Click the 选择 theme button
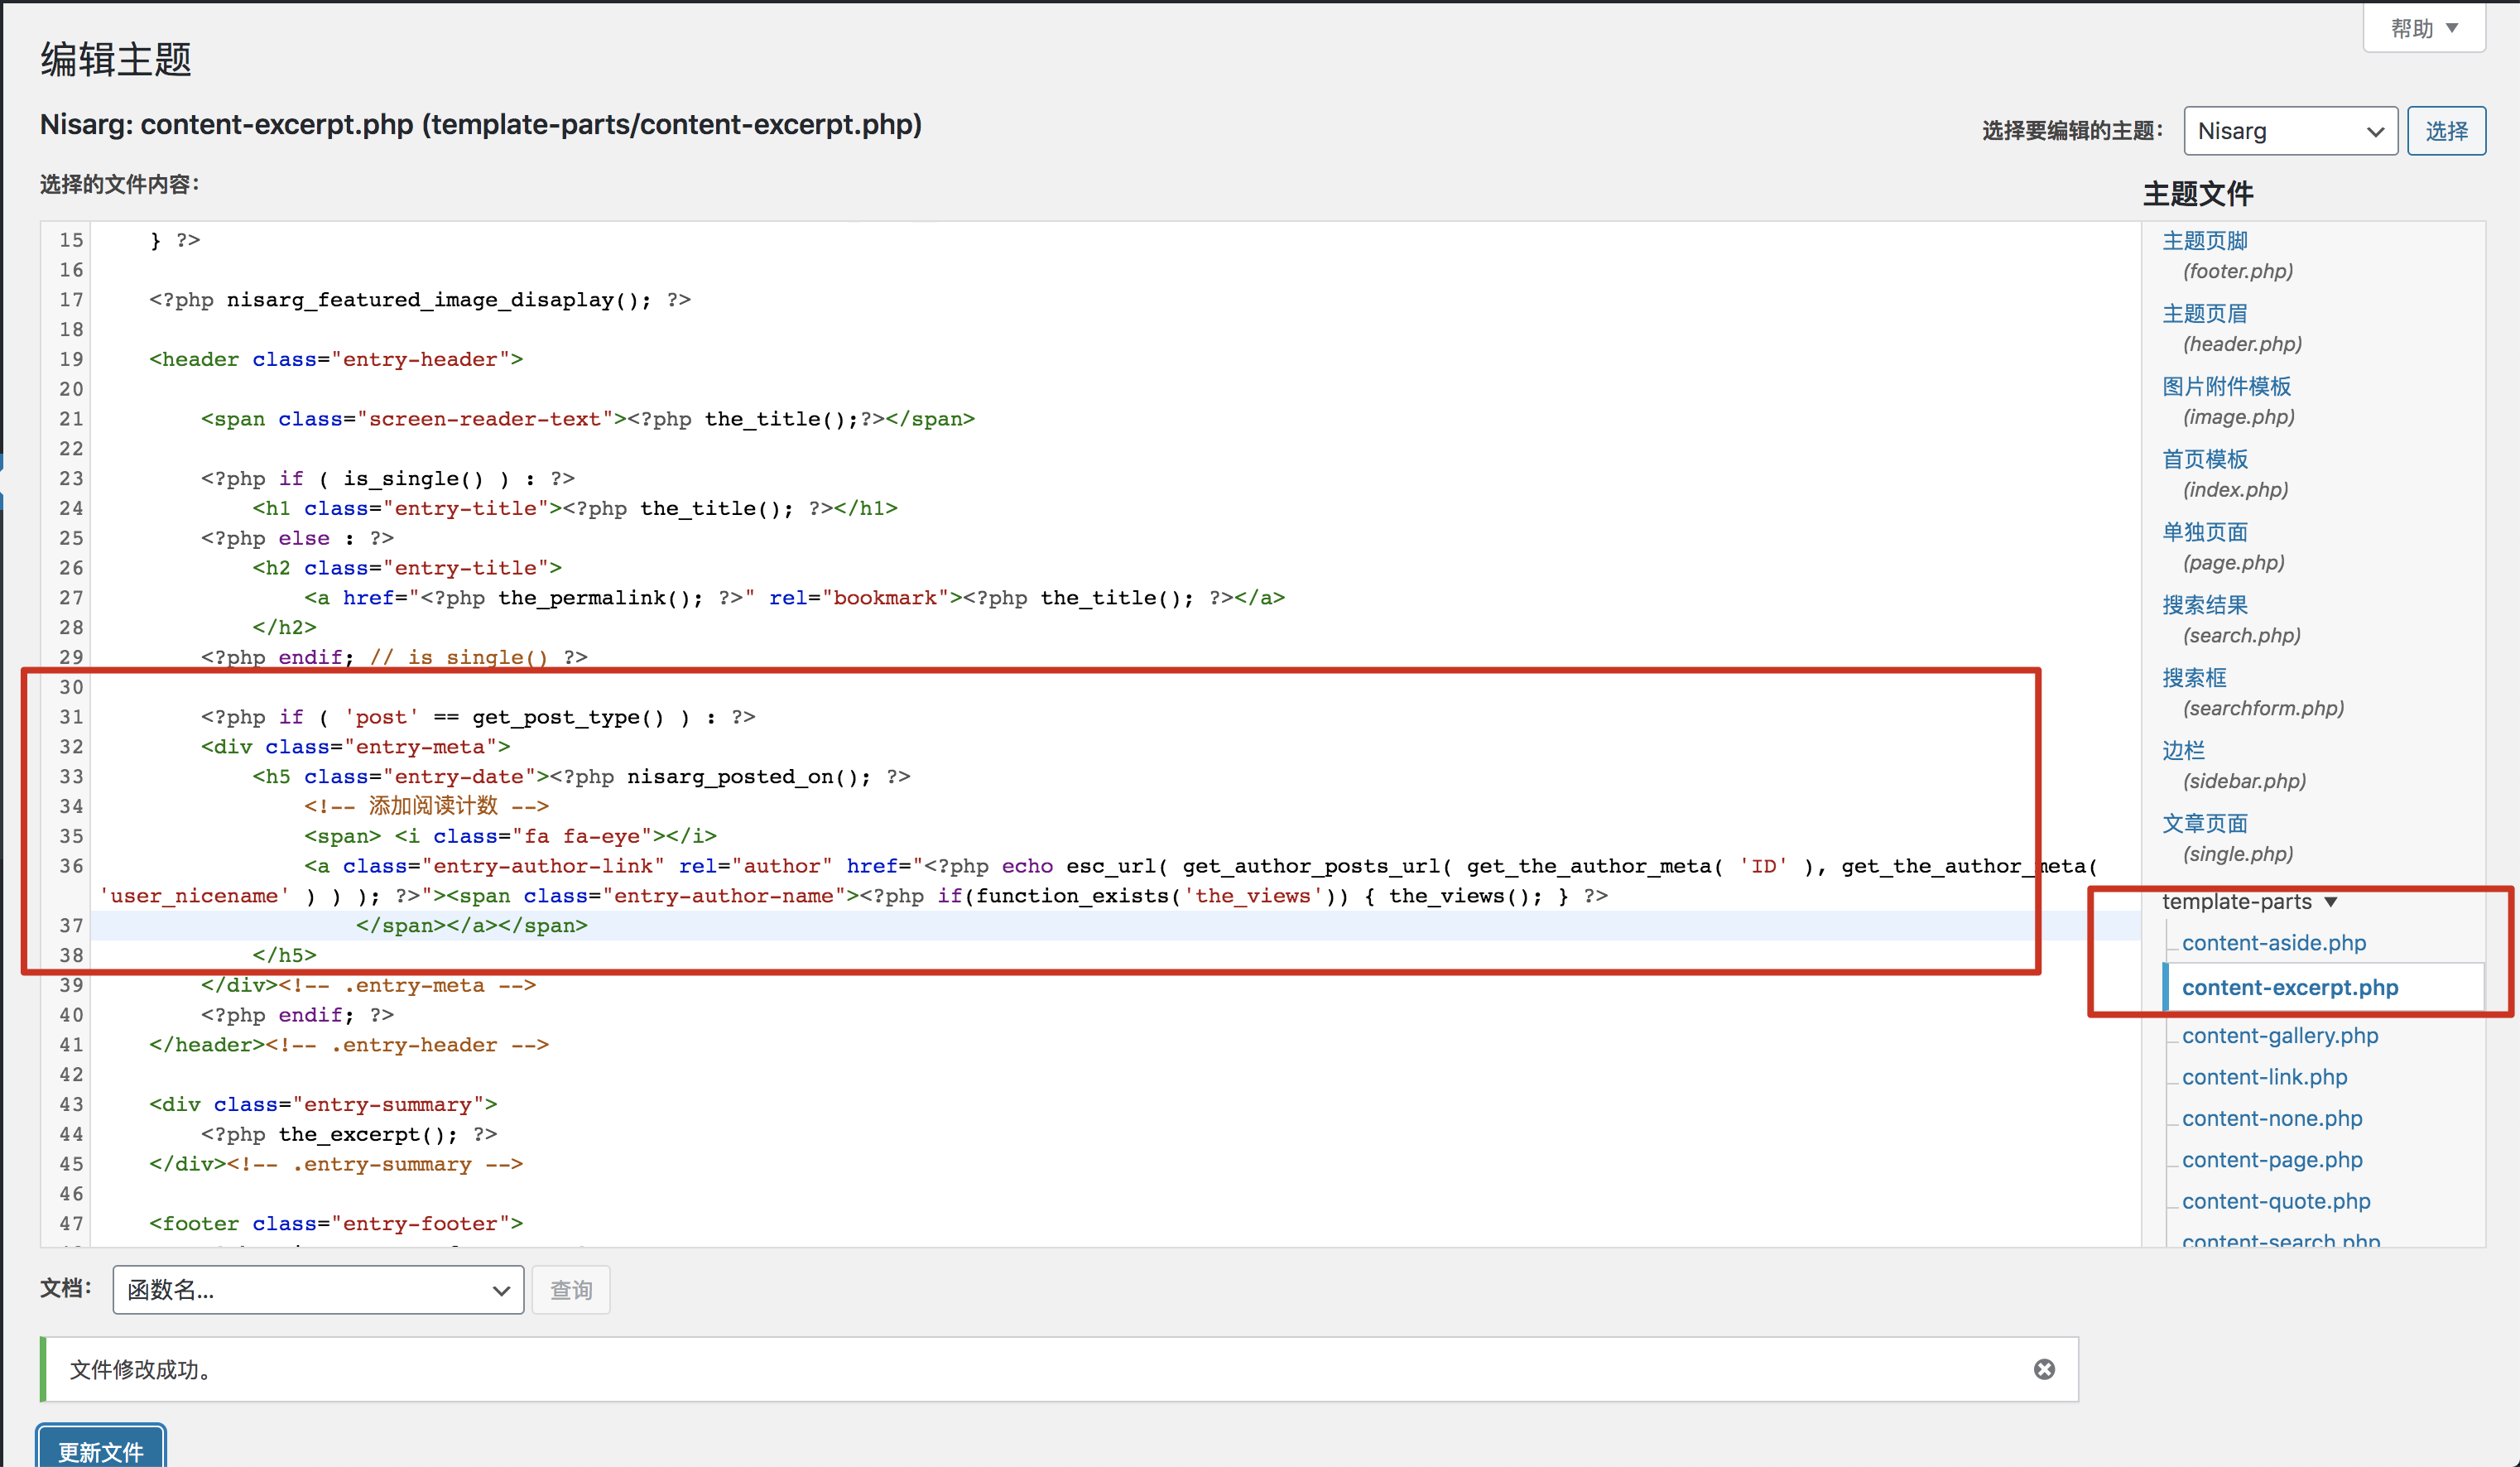The image size is (2520, 1467). pos(2446,131)
